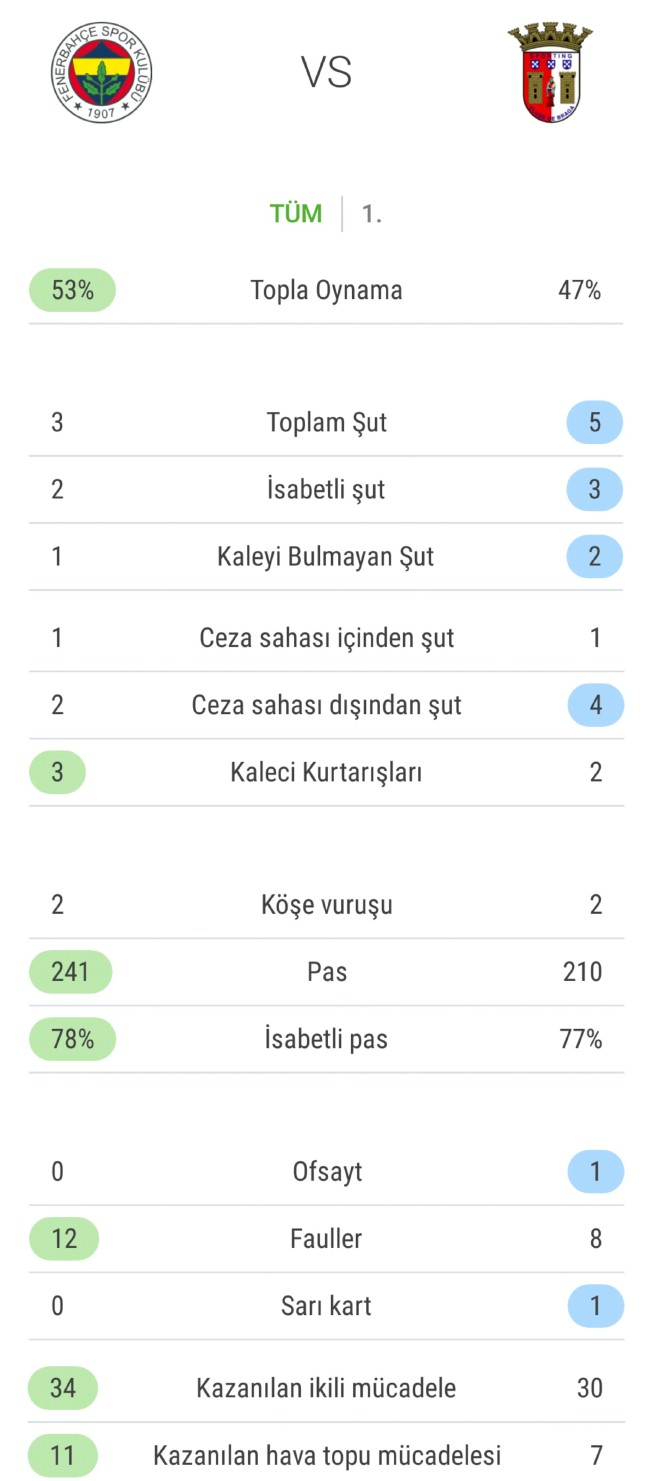Switch to the 1. half tab
The image size is (648, 1481).
tap(372, 214)
